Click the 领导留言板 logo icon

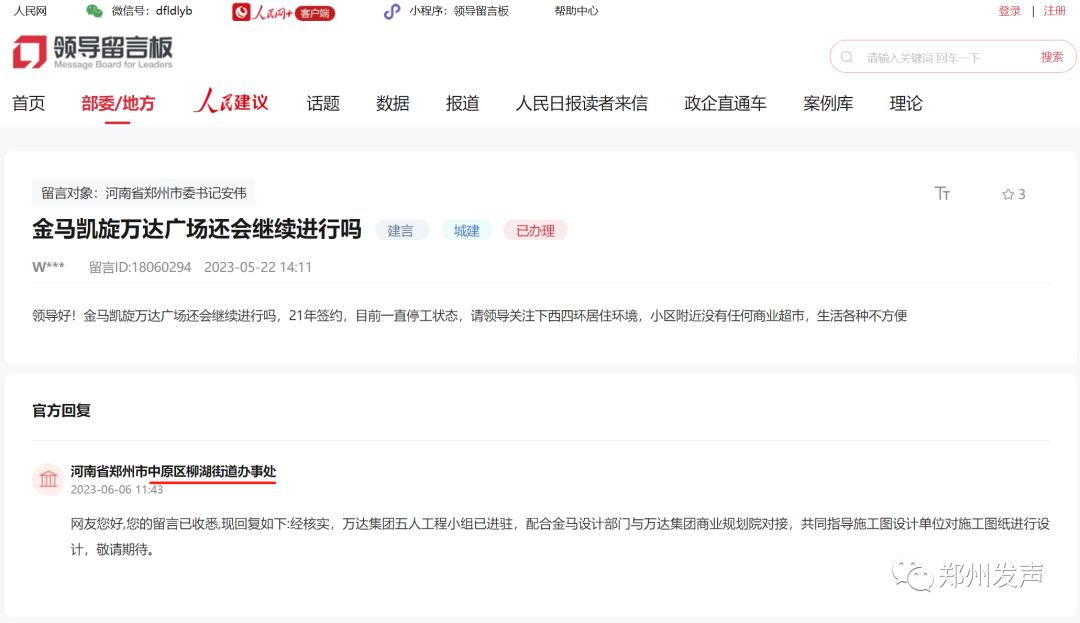(30, 52)
